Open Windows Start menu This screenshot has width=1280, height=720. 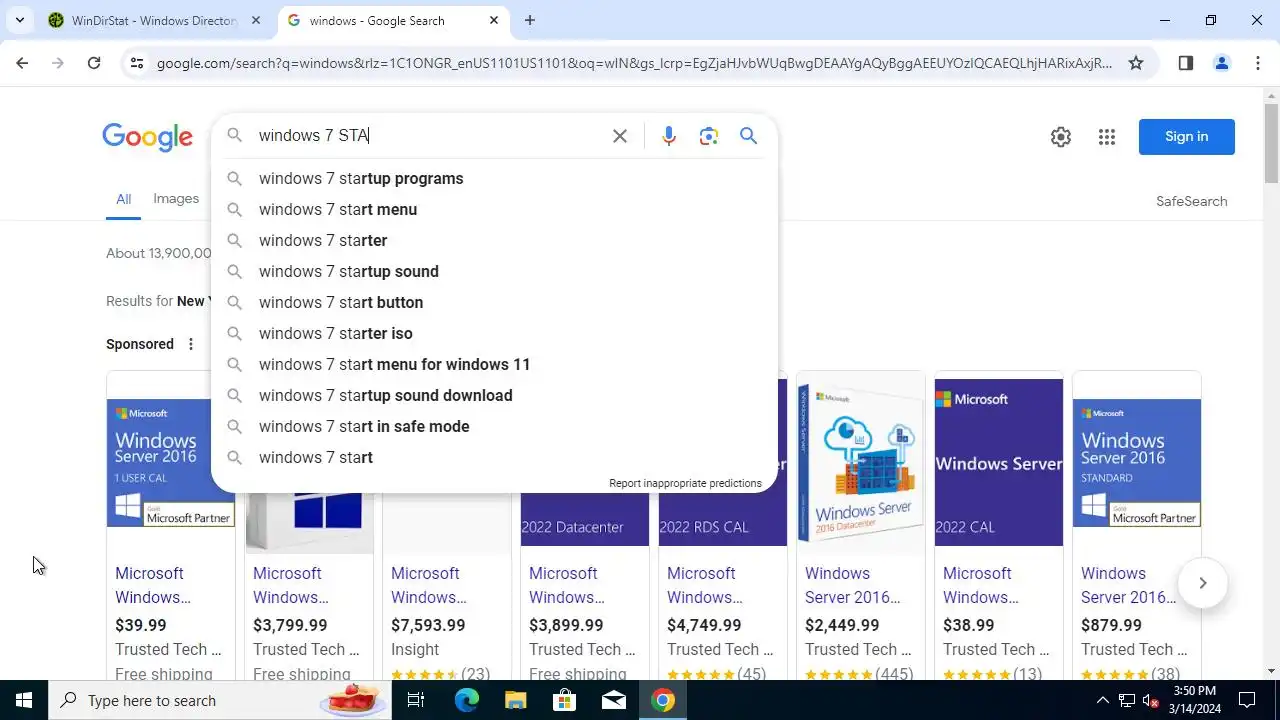[x=24, y=700]
